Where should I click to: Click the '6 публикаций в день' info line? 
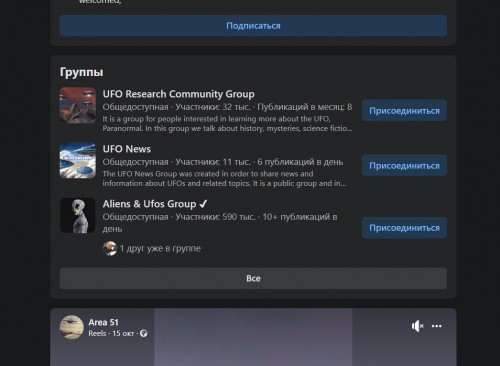[300, 162]
